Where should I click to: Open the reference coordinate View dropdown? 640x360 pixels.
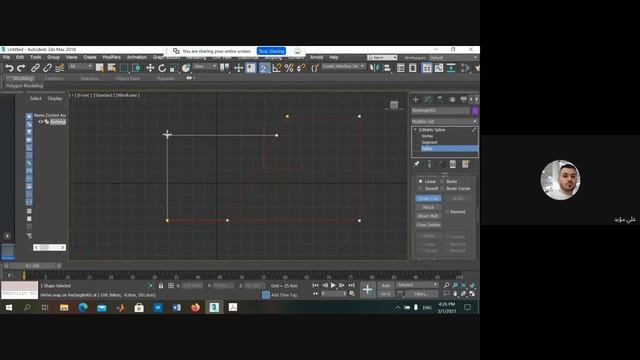(205, 67)
